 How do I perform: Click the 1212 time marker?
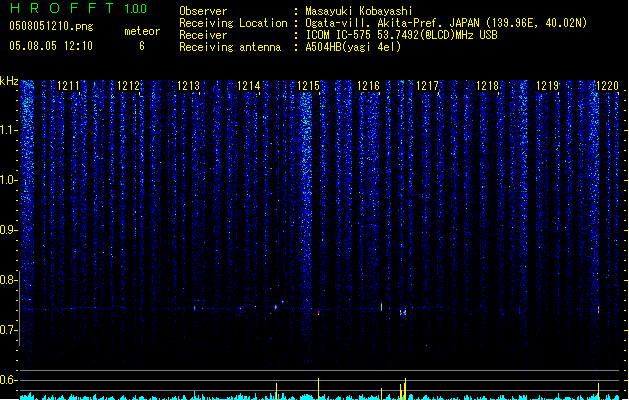click(128, 85)
